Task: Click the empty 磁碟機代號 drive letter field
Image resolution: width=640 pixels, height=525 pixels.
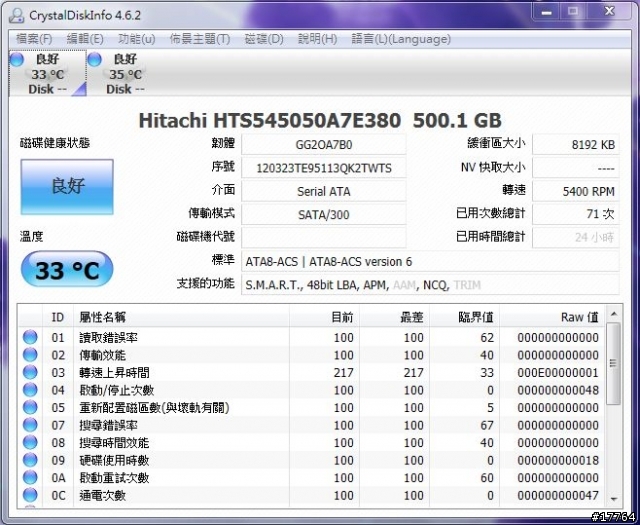Action: (324, 238)
